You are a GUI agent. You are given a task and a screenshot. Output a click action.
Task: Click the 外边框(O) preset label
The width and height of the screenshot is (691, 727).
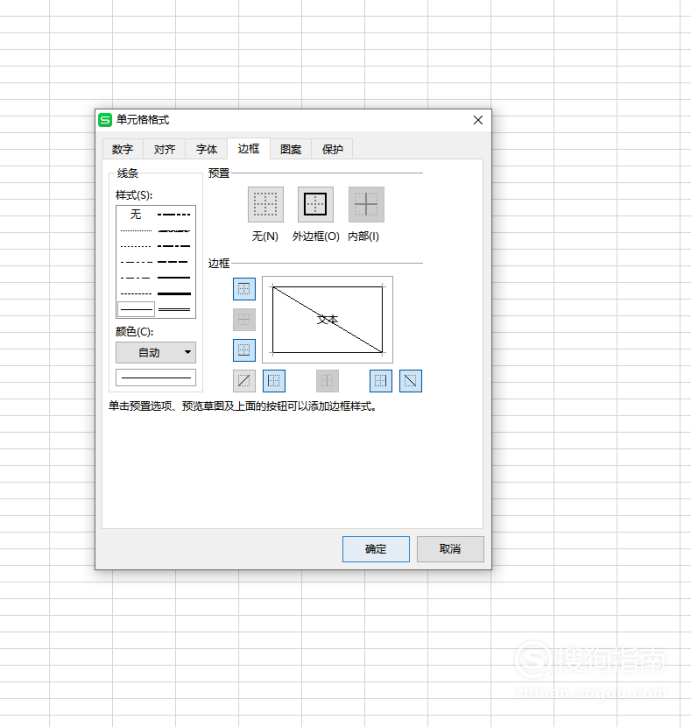click(x=316, y=236)
